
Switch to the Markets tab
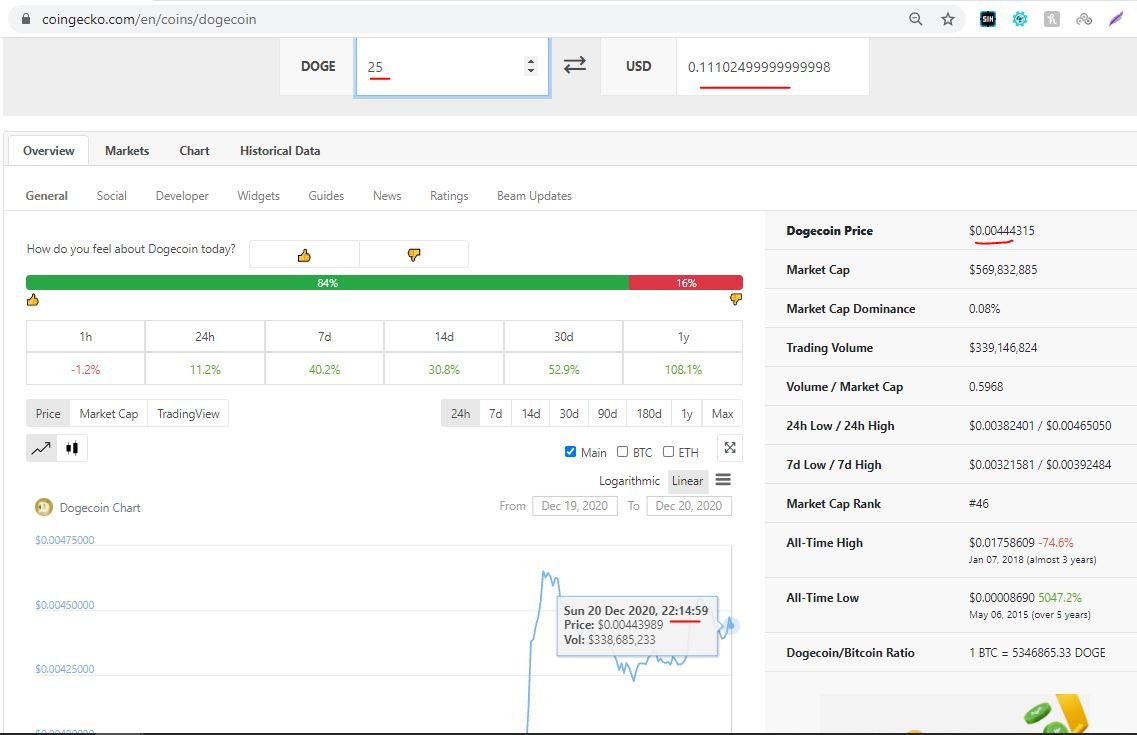tap(127, 151)
